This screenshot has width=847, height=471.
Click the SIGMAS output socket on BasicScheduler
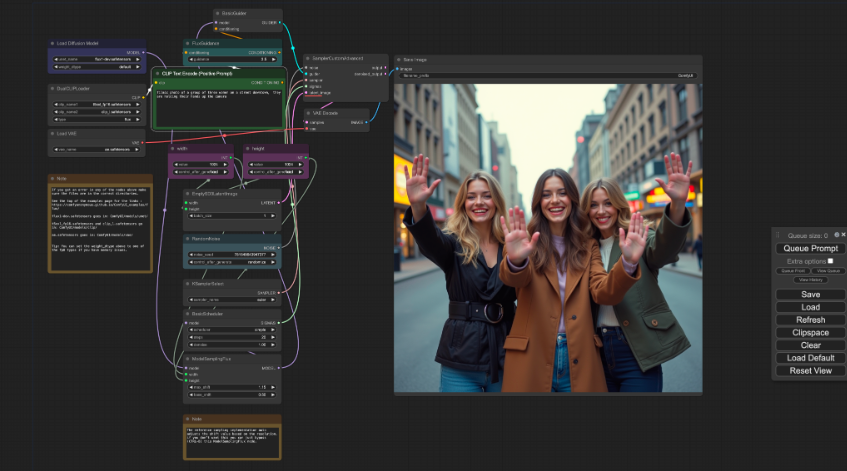tap(279, 323)
